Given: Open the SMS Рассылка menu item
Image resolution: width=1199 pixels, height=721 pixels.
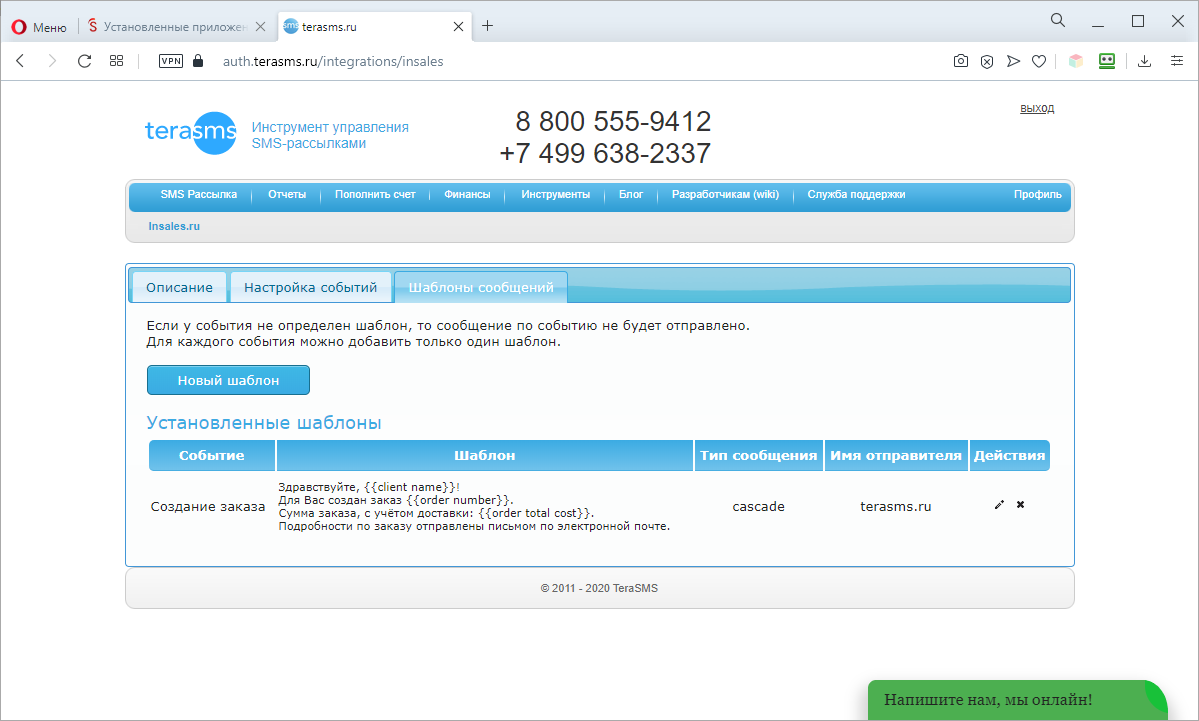Looking at the screenshot, I should click(199, 194).
